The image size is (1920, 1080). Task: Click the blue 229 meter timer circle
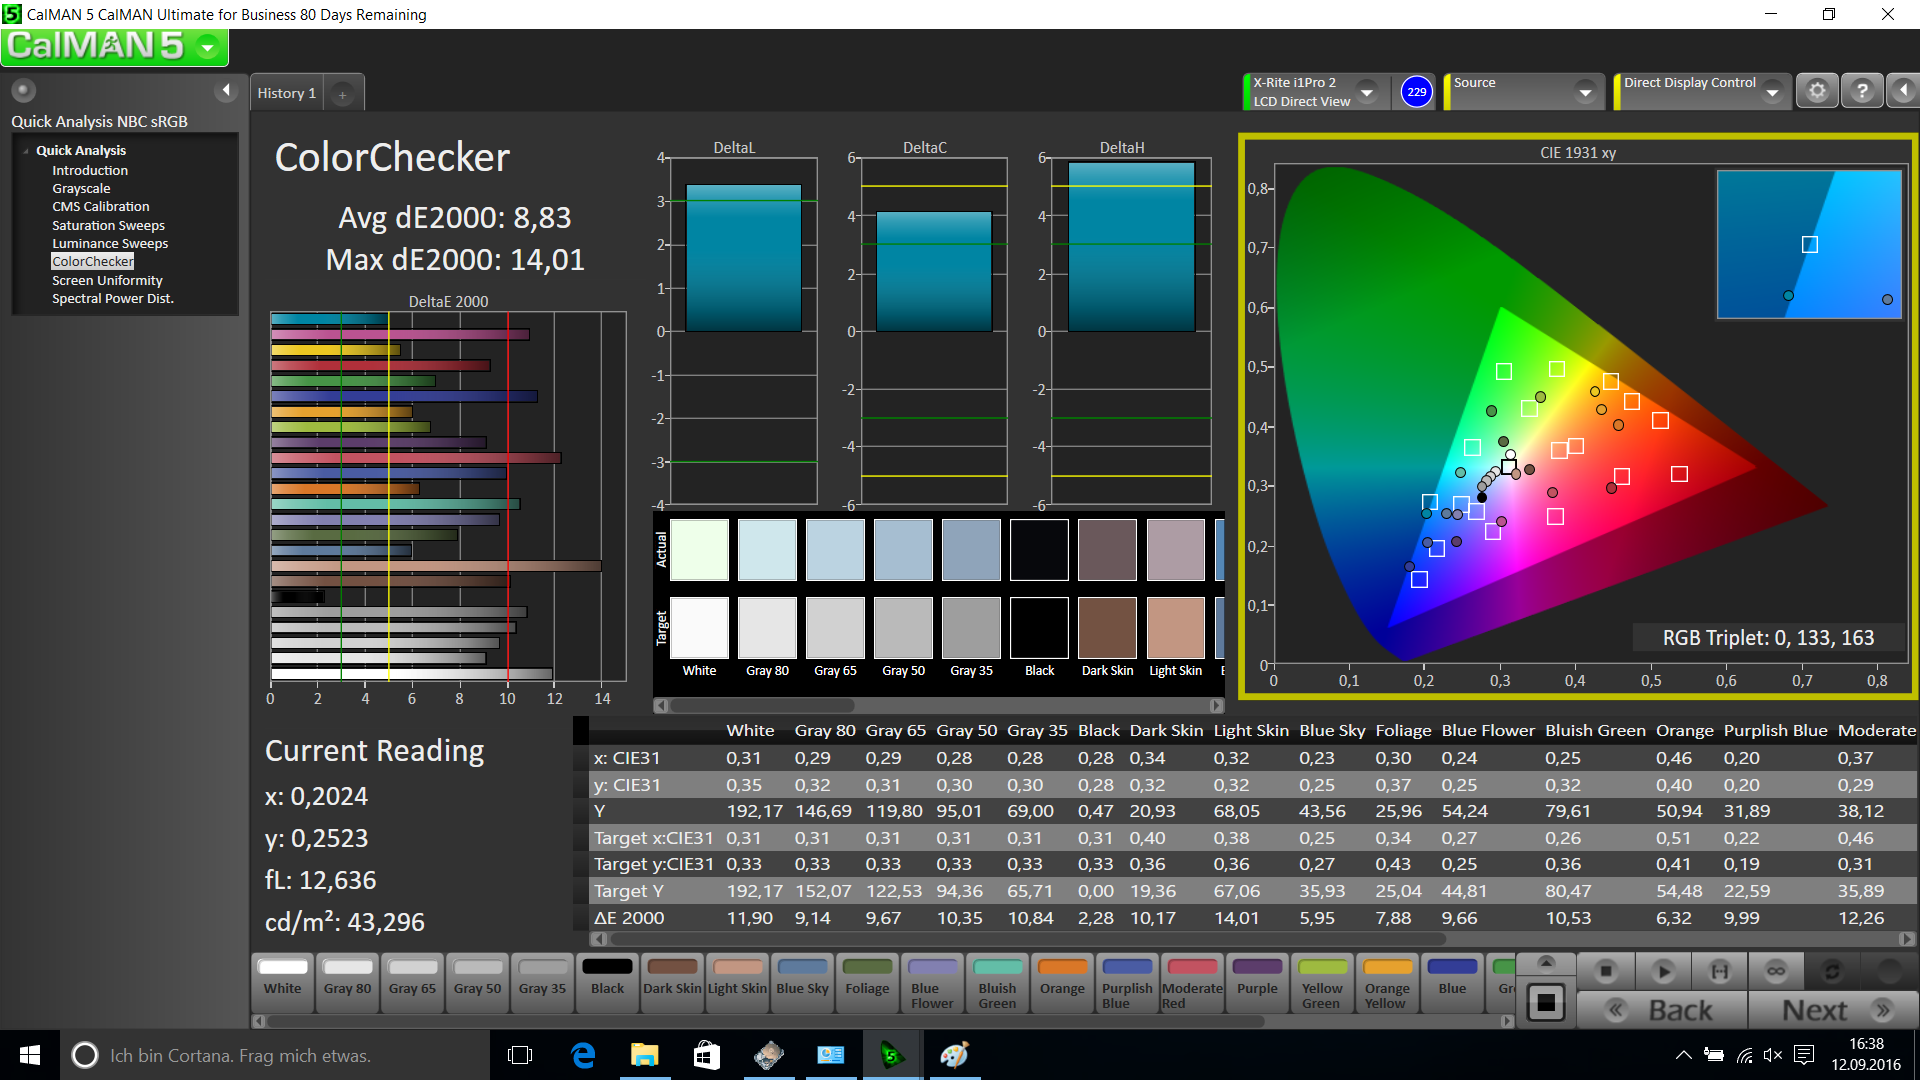tap(1416, 92)
